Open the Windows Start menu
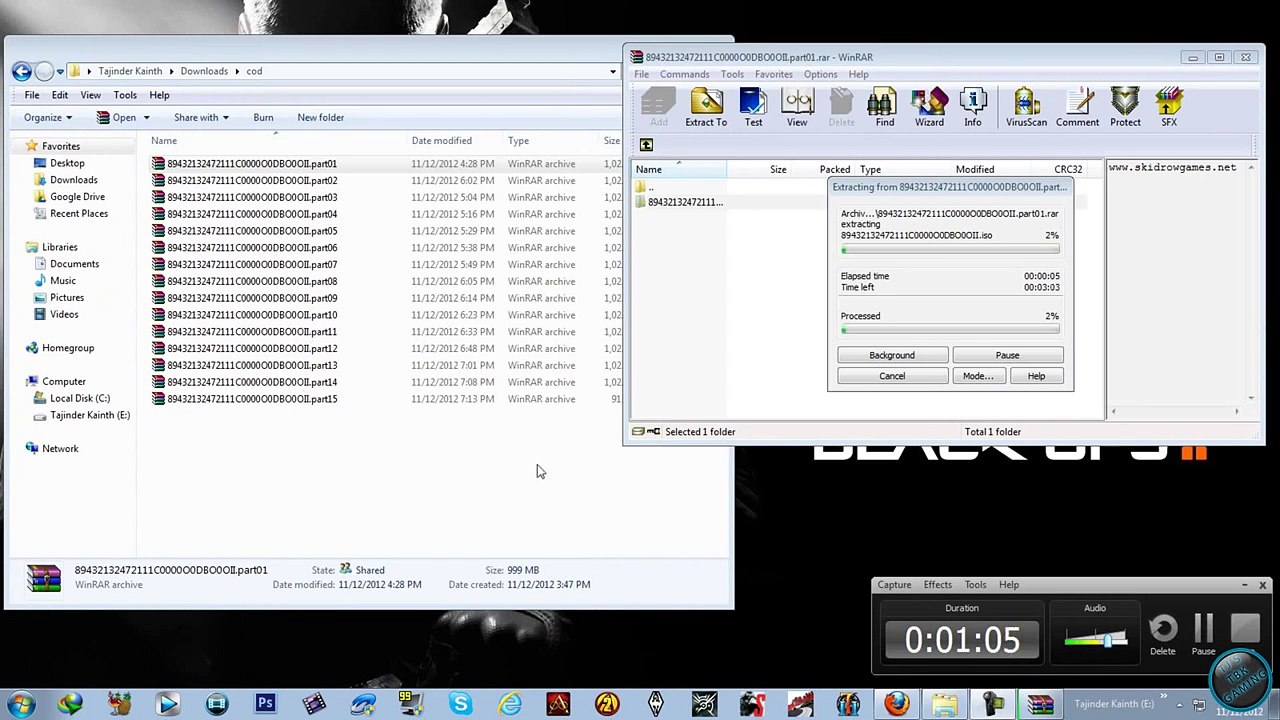This screenshot has width=1280, height=720. [21, 704]
